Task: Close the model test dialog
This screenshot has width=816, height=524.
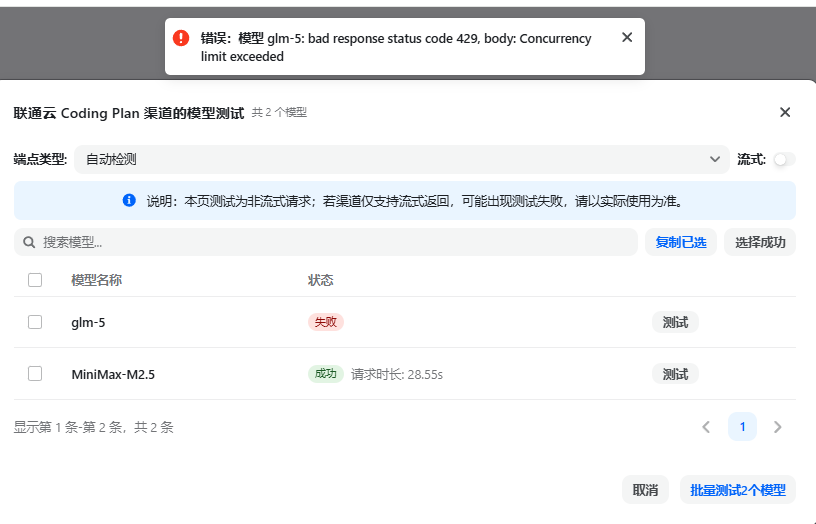Action: [x=785, y=112]
